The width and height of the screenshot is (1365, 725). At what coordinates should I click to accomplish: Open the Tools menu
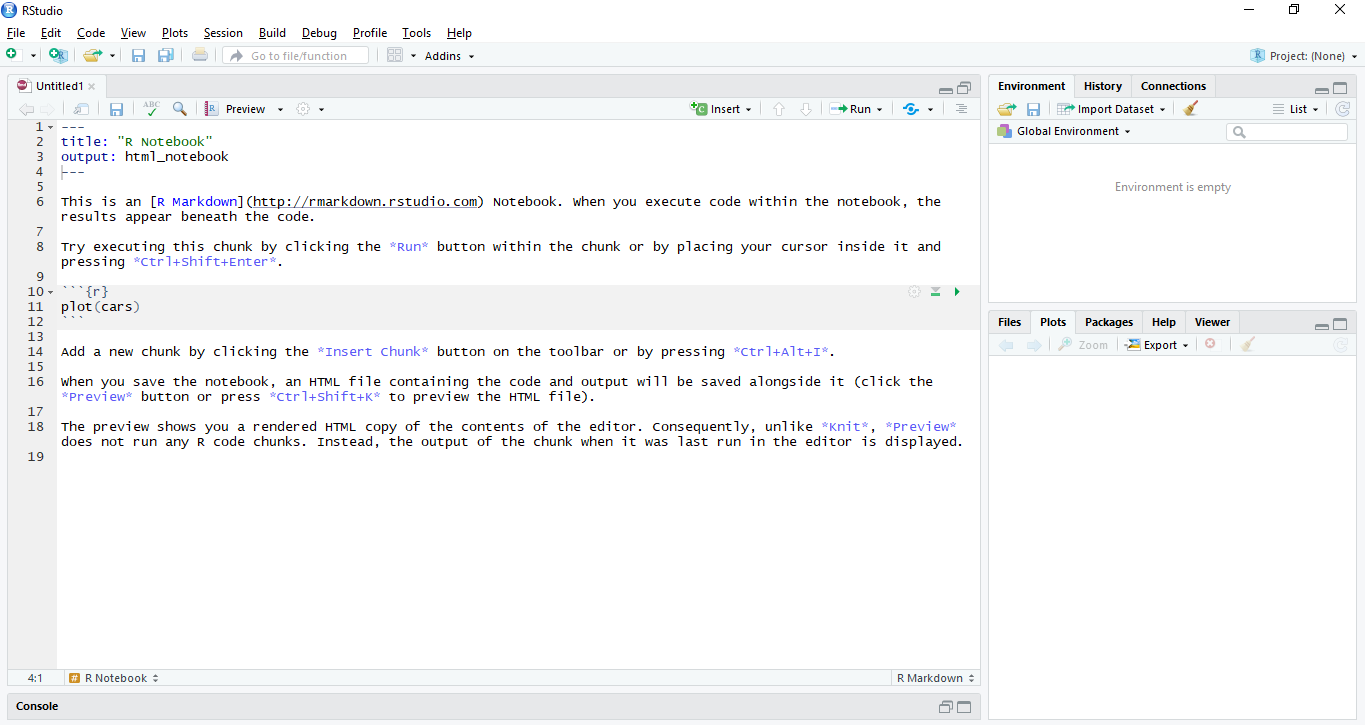pos(417,33)
